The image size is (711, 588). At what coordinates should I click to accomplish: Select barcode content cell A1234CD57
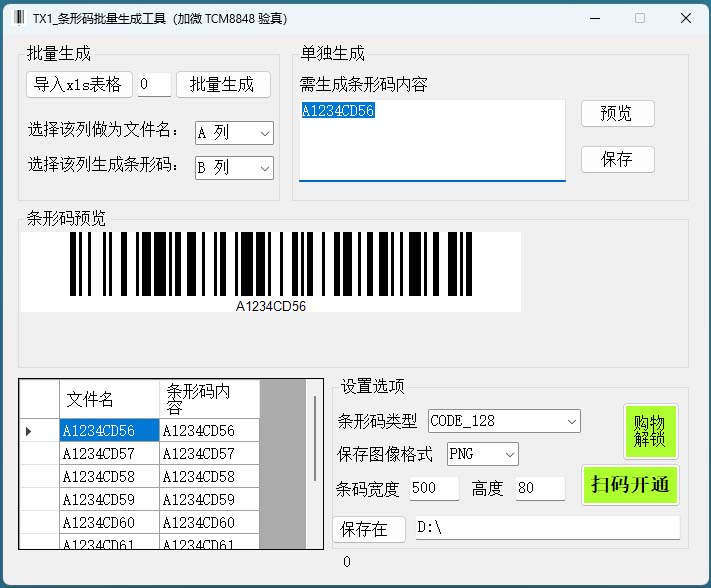point(209,453)
